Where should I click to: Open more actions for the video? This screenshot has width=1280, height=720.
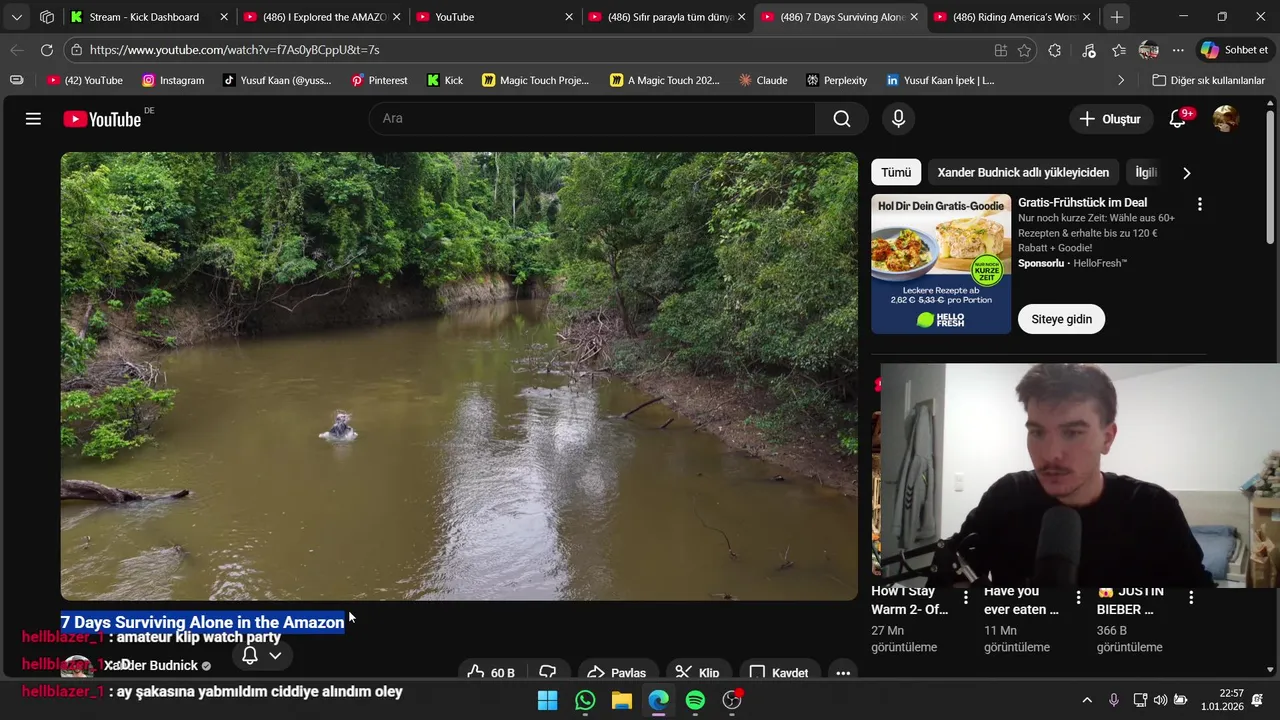(x=843, y=673)
